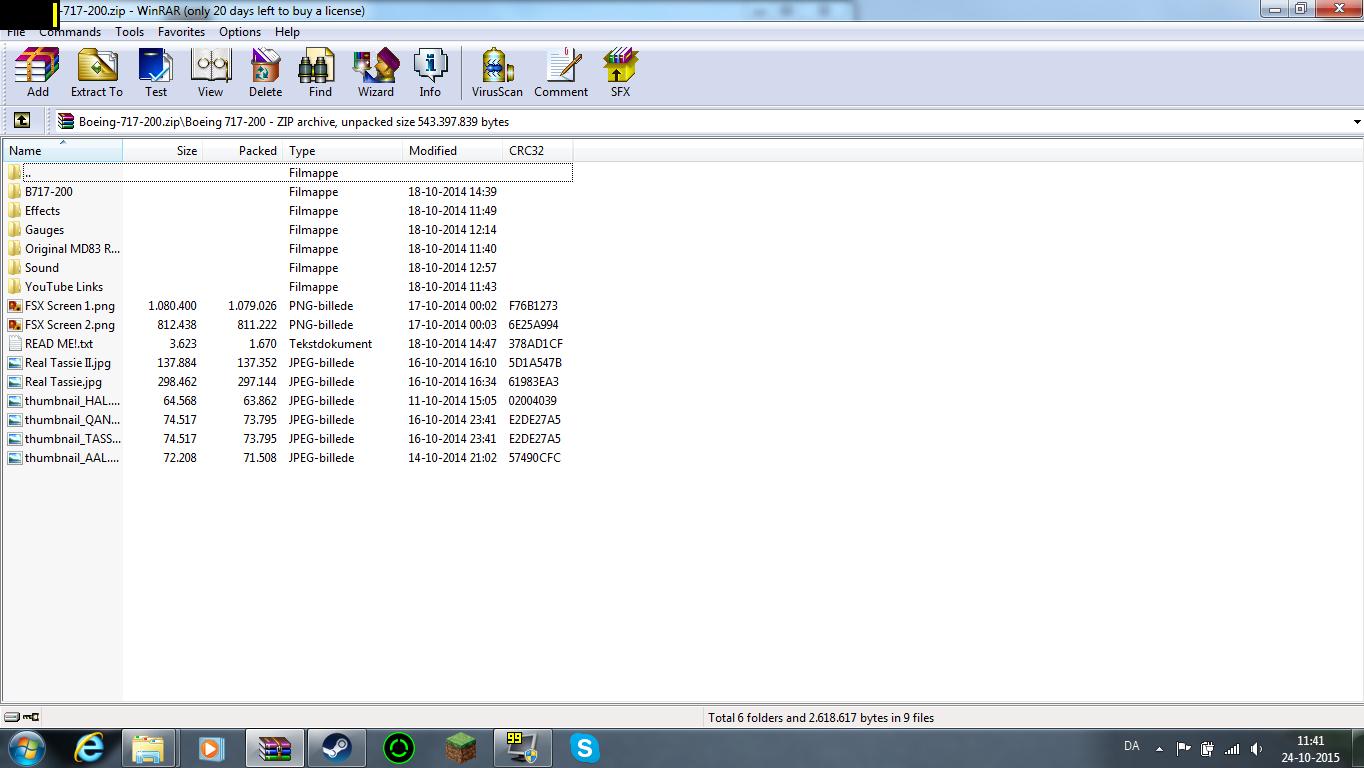Click the Action Center flag tray icon

click(x=1184, y=748)
